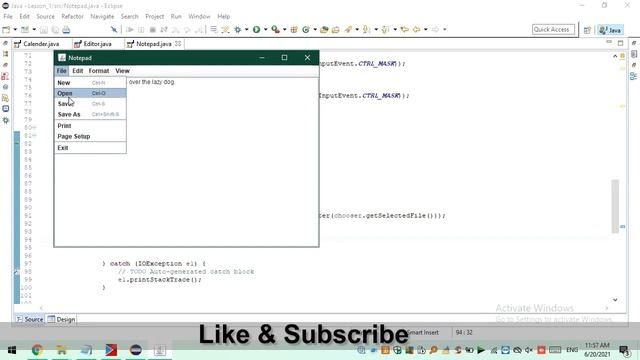
Task: Open the Back history dropdown arrow
Action: [426, 29]
